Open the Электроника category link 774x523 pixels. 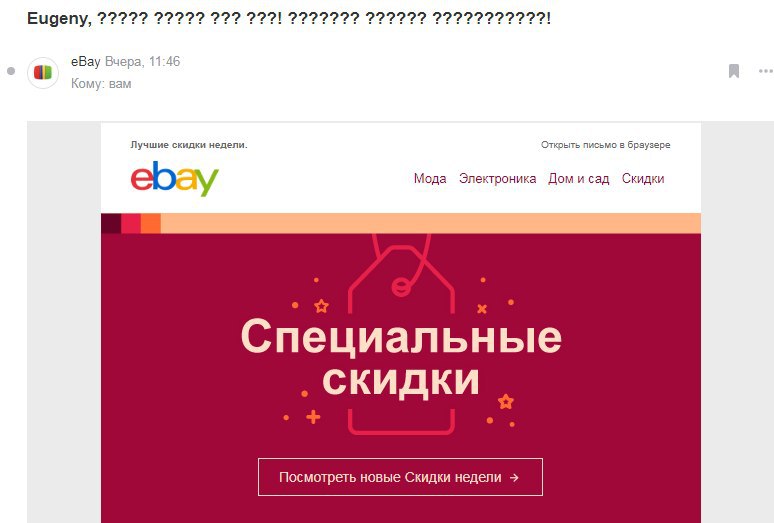(498, 179)
